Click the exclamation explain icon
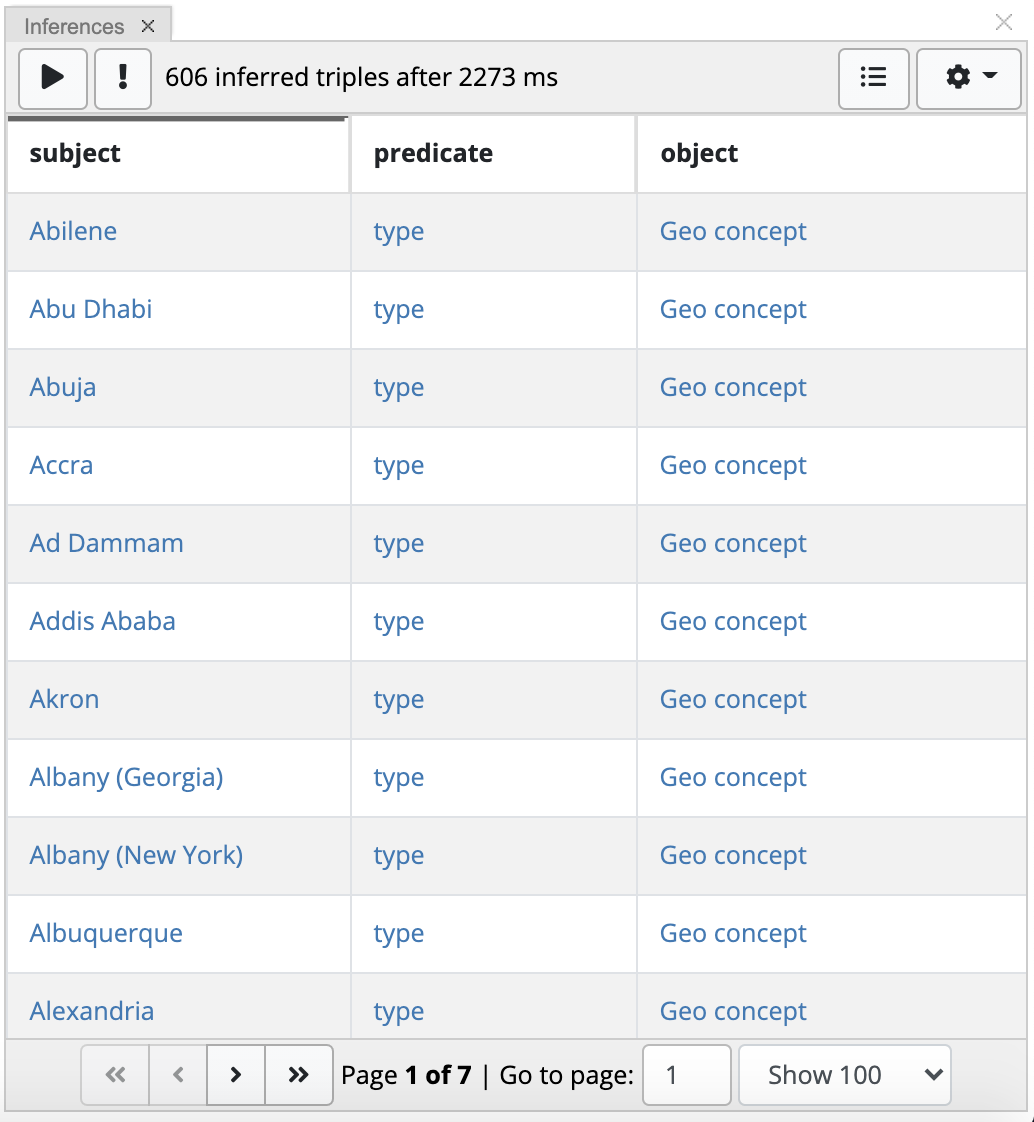The width and height of the screenshot is (1034, 1122). tap(122, 78)
